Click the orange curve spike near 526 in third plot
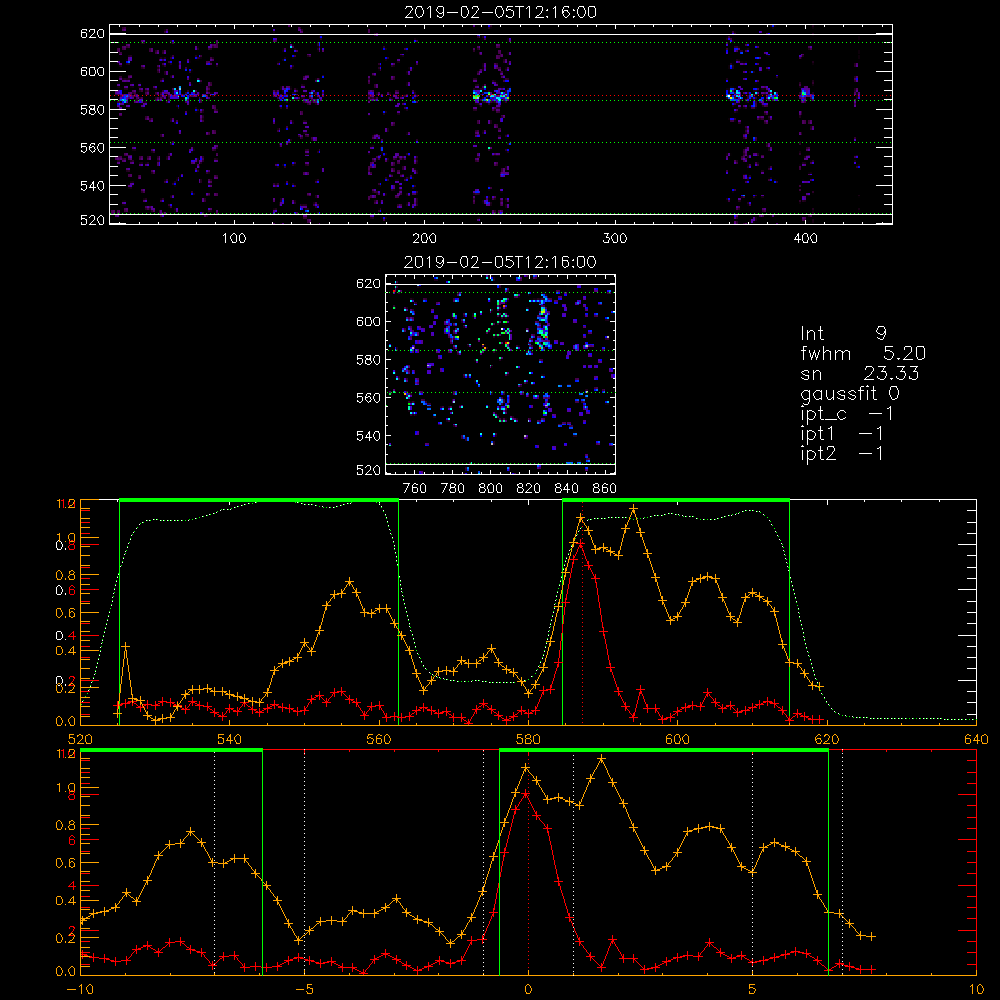Image resolution: width=1000 pixels, height=1000 pixels. (126, 646)
